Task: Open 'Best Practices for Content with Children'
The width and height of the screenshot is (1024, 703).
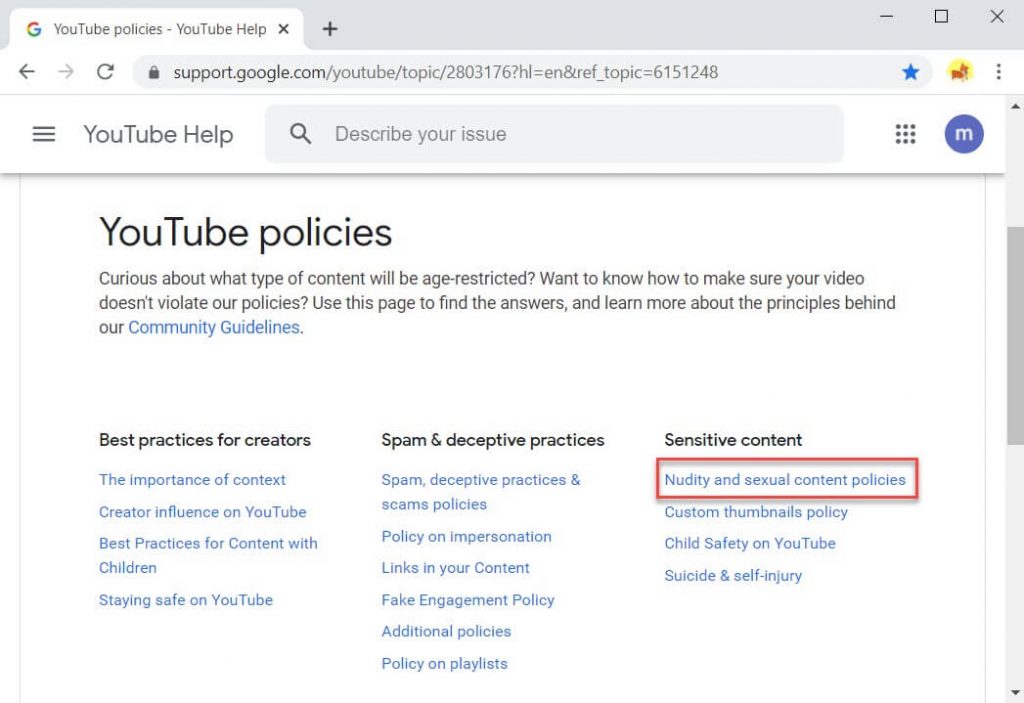Action: coord(208,555)
